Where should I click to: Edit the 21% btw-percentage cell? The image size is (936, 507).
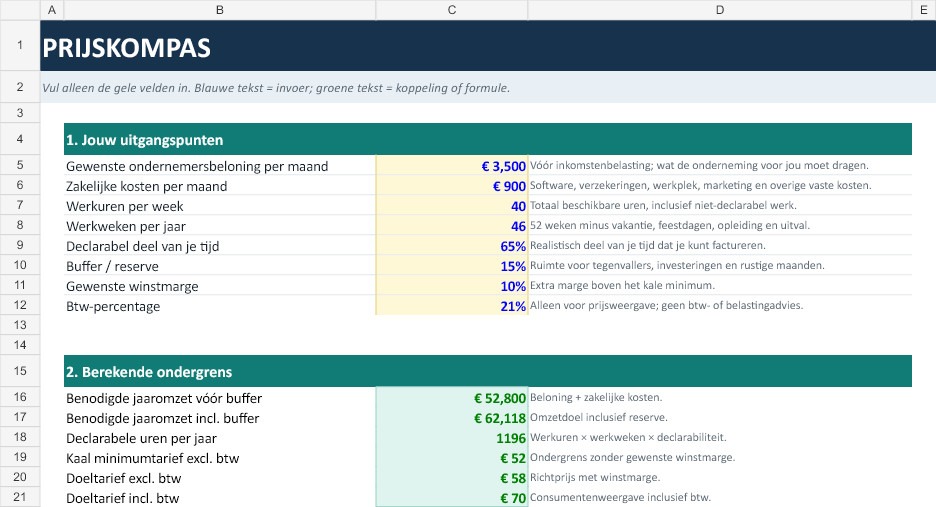point(452,306)
